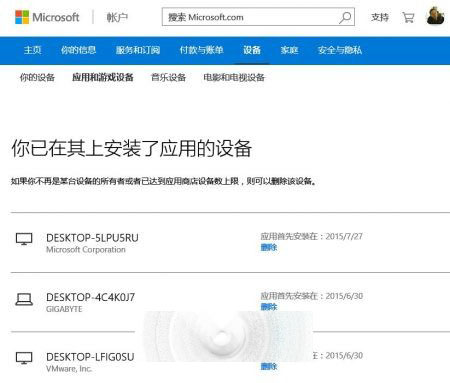Open the shopping cart icon

(x=408, y=17)
